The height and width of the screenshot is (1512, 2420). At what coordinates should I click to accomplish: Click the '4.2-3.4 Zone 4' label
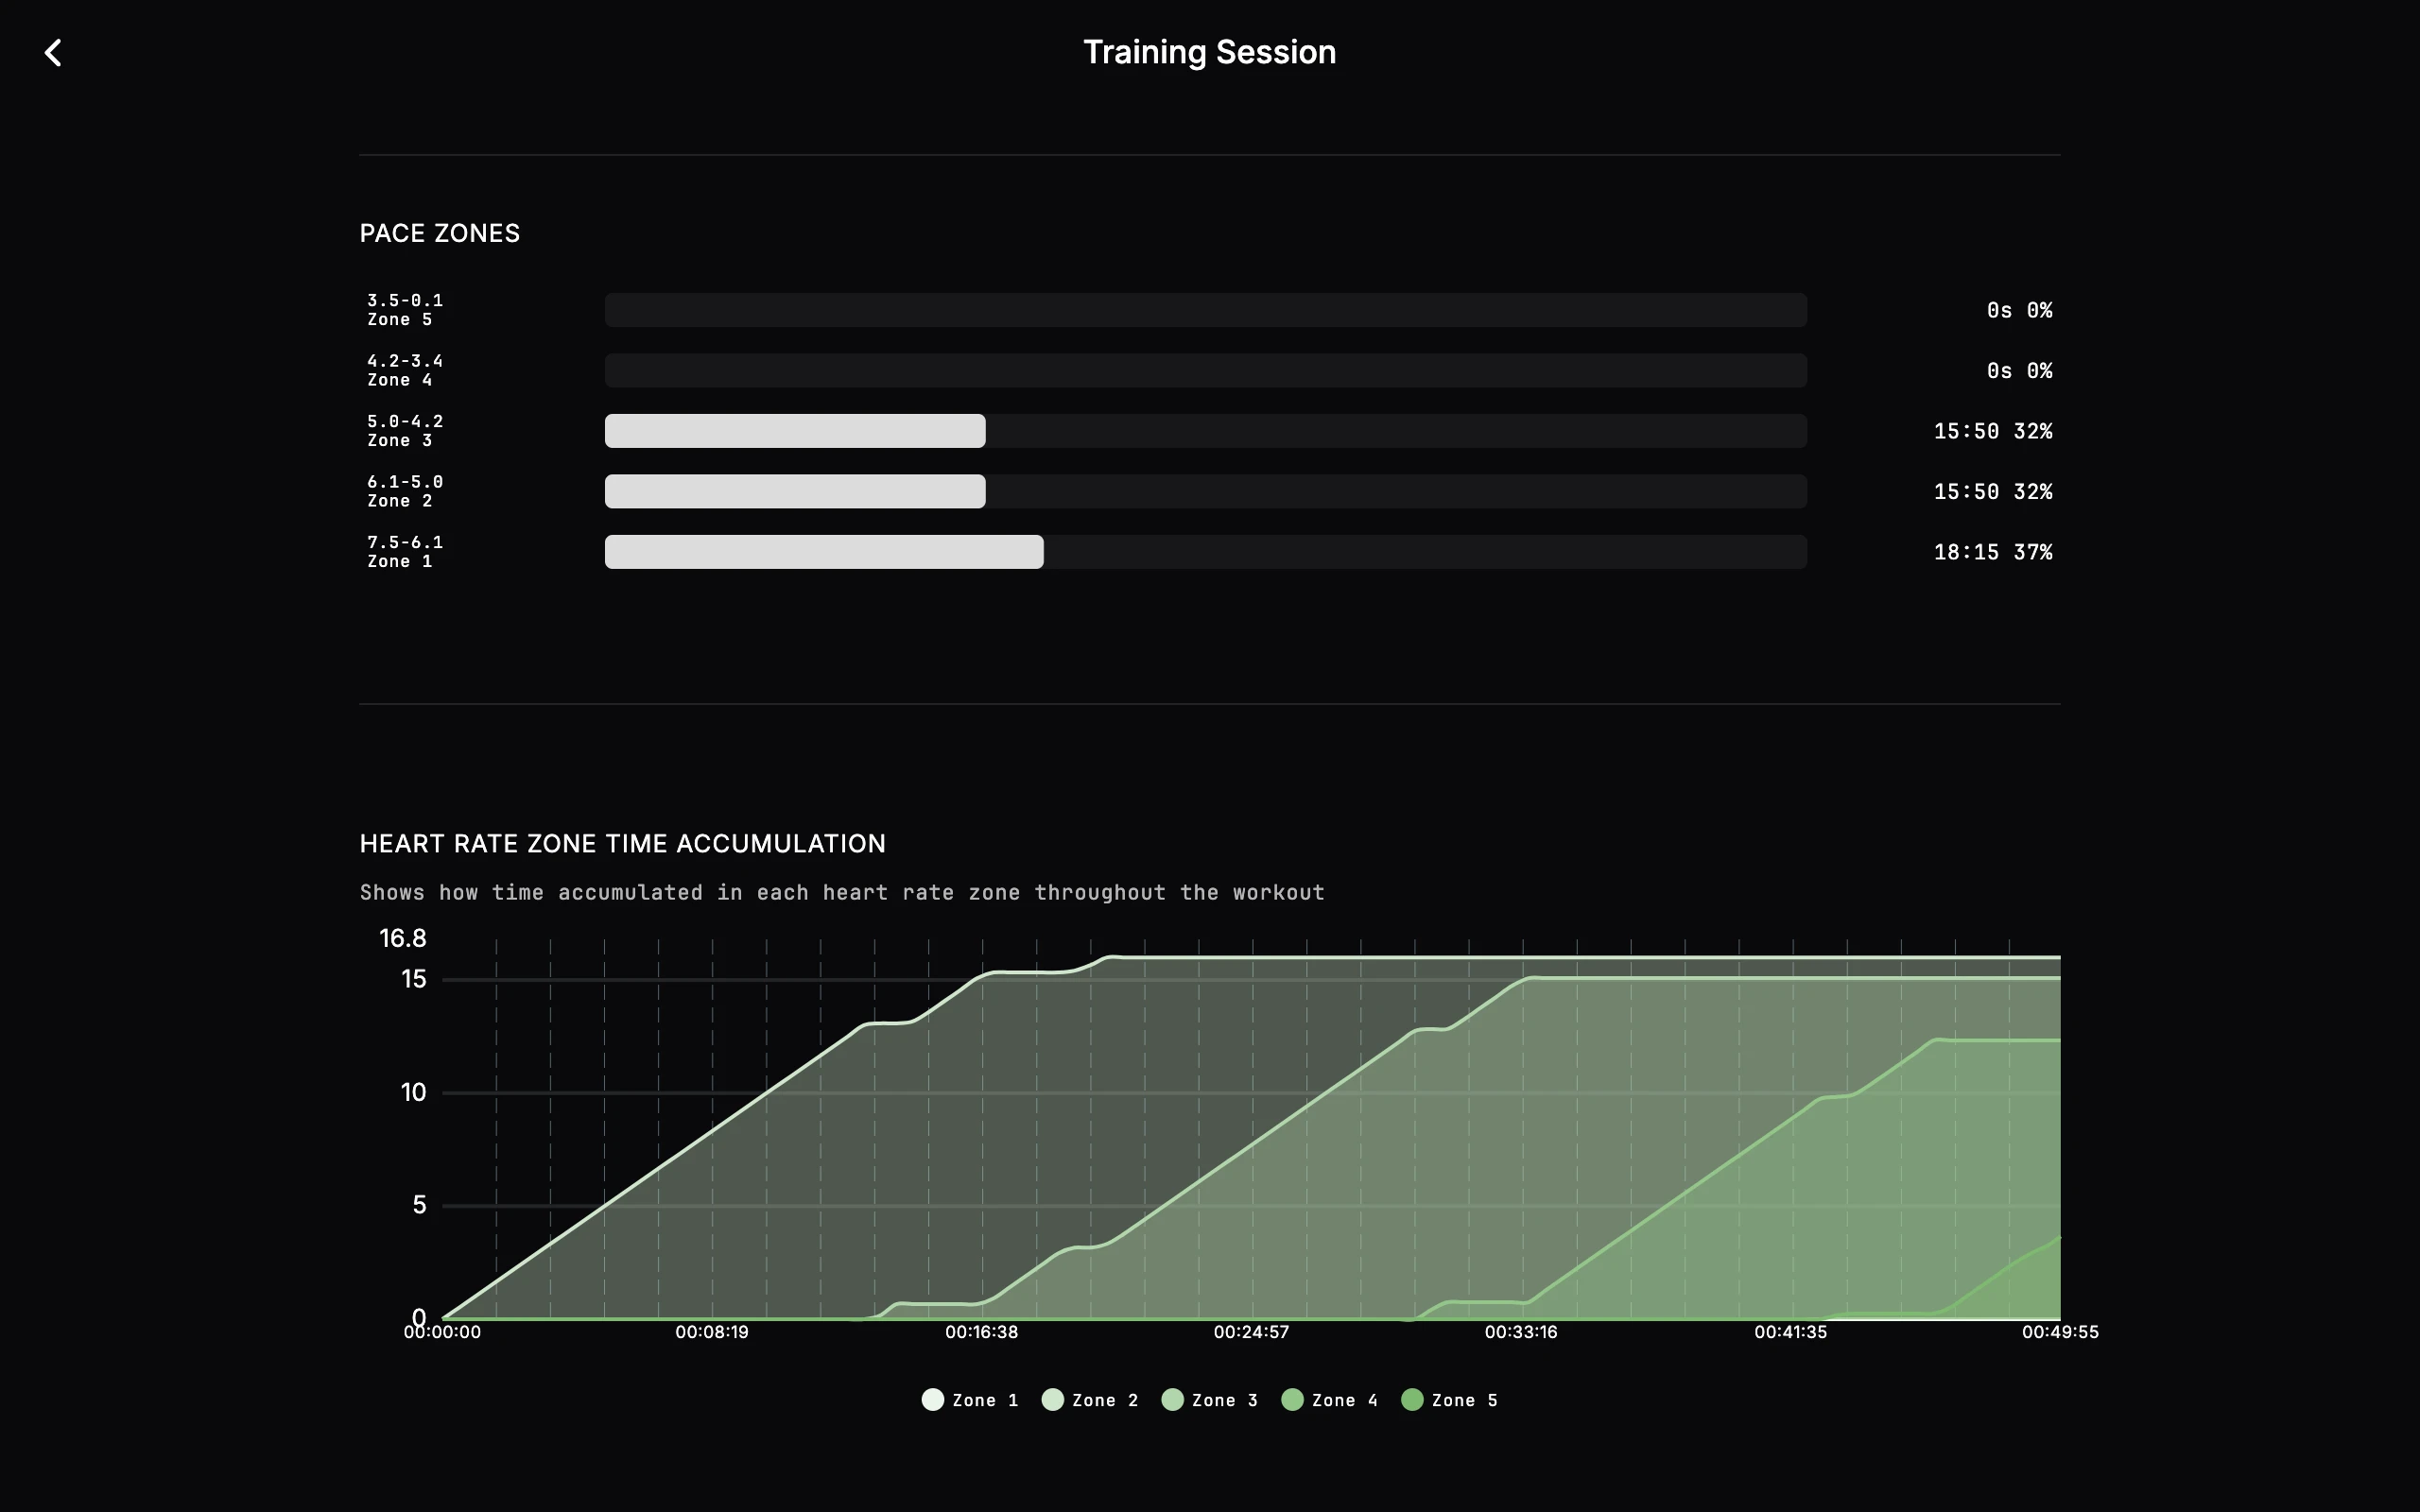click(405, 370)
